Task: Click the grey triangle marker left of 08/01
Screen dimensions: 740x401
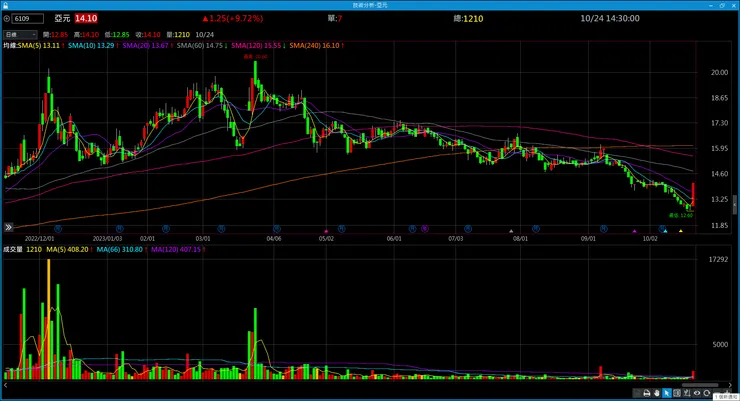Action: click(x=511, y=231)
